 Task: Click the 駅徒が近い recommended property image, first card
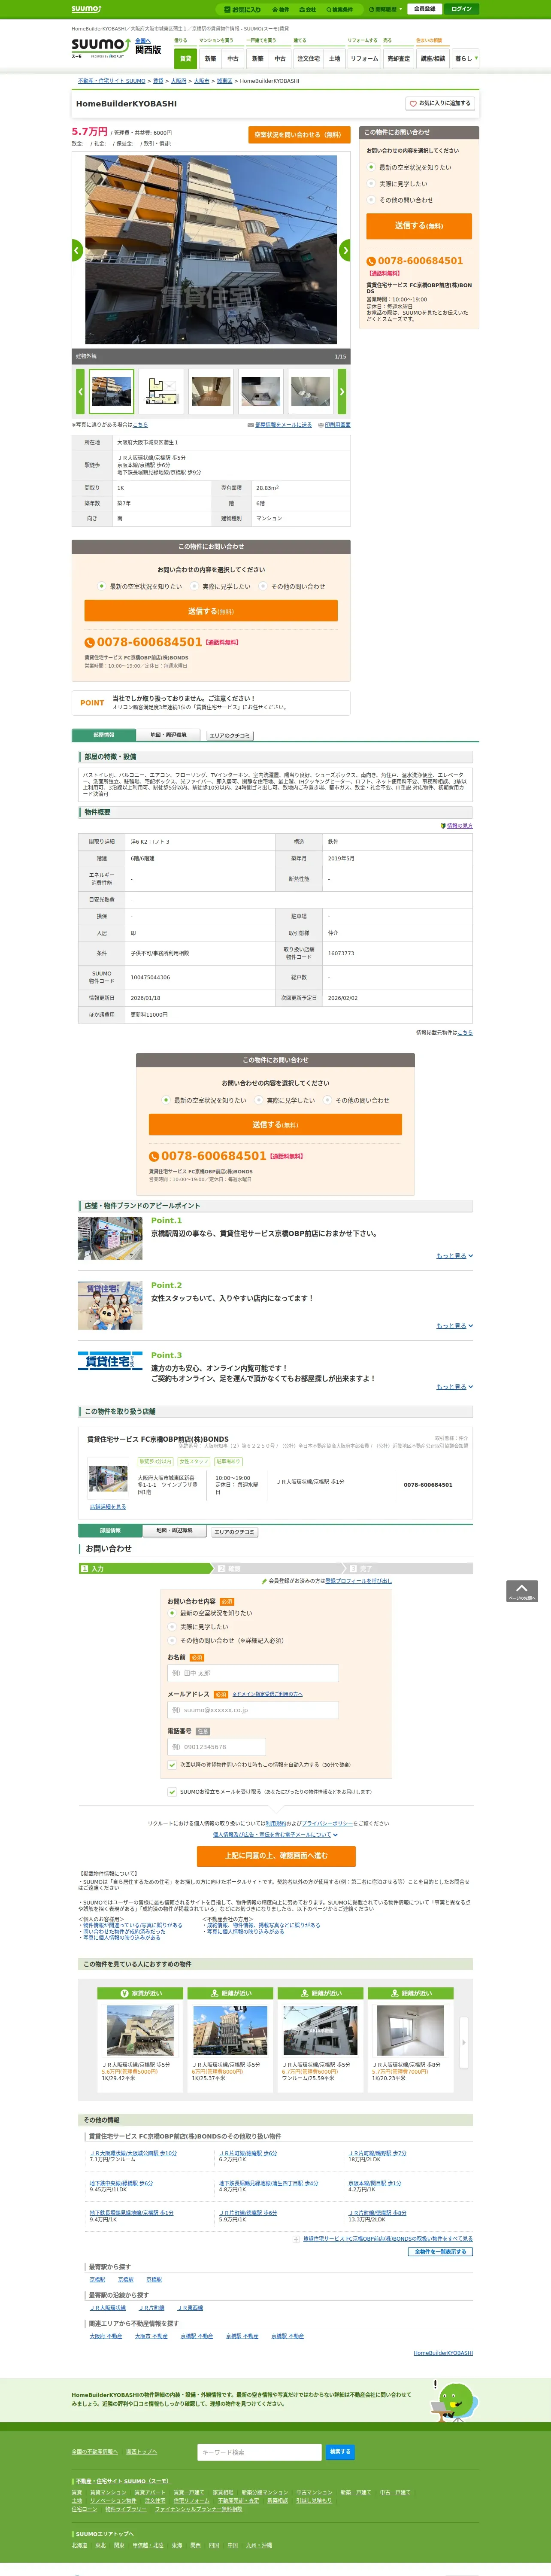(x=140, y=2030)
